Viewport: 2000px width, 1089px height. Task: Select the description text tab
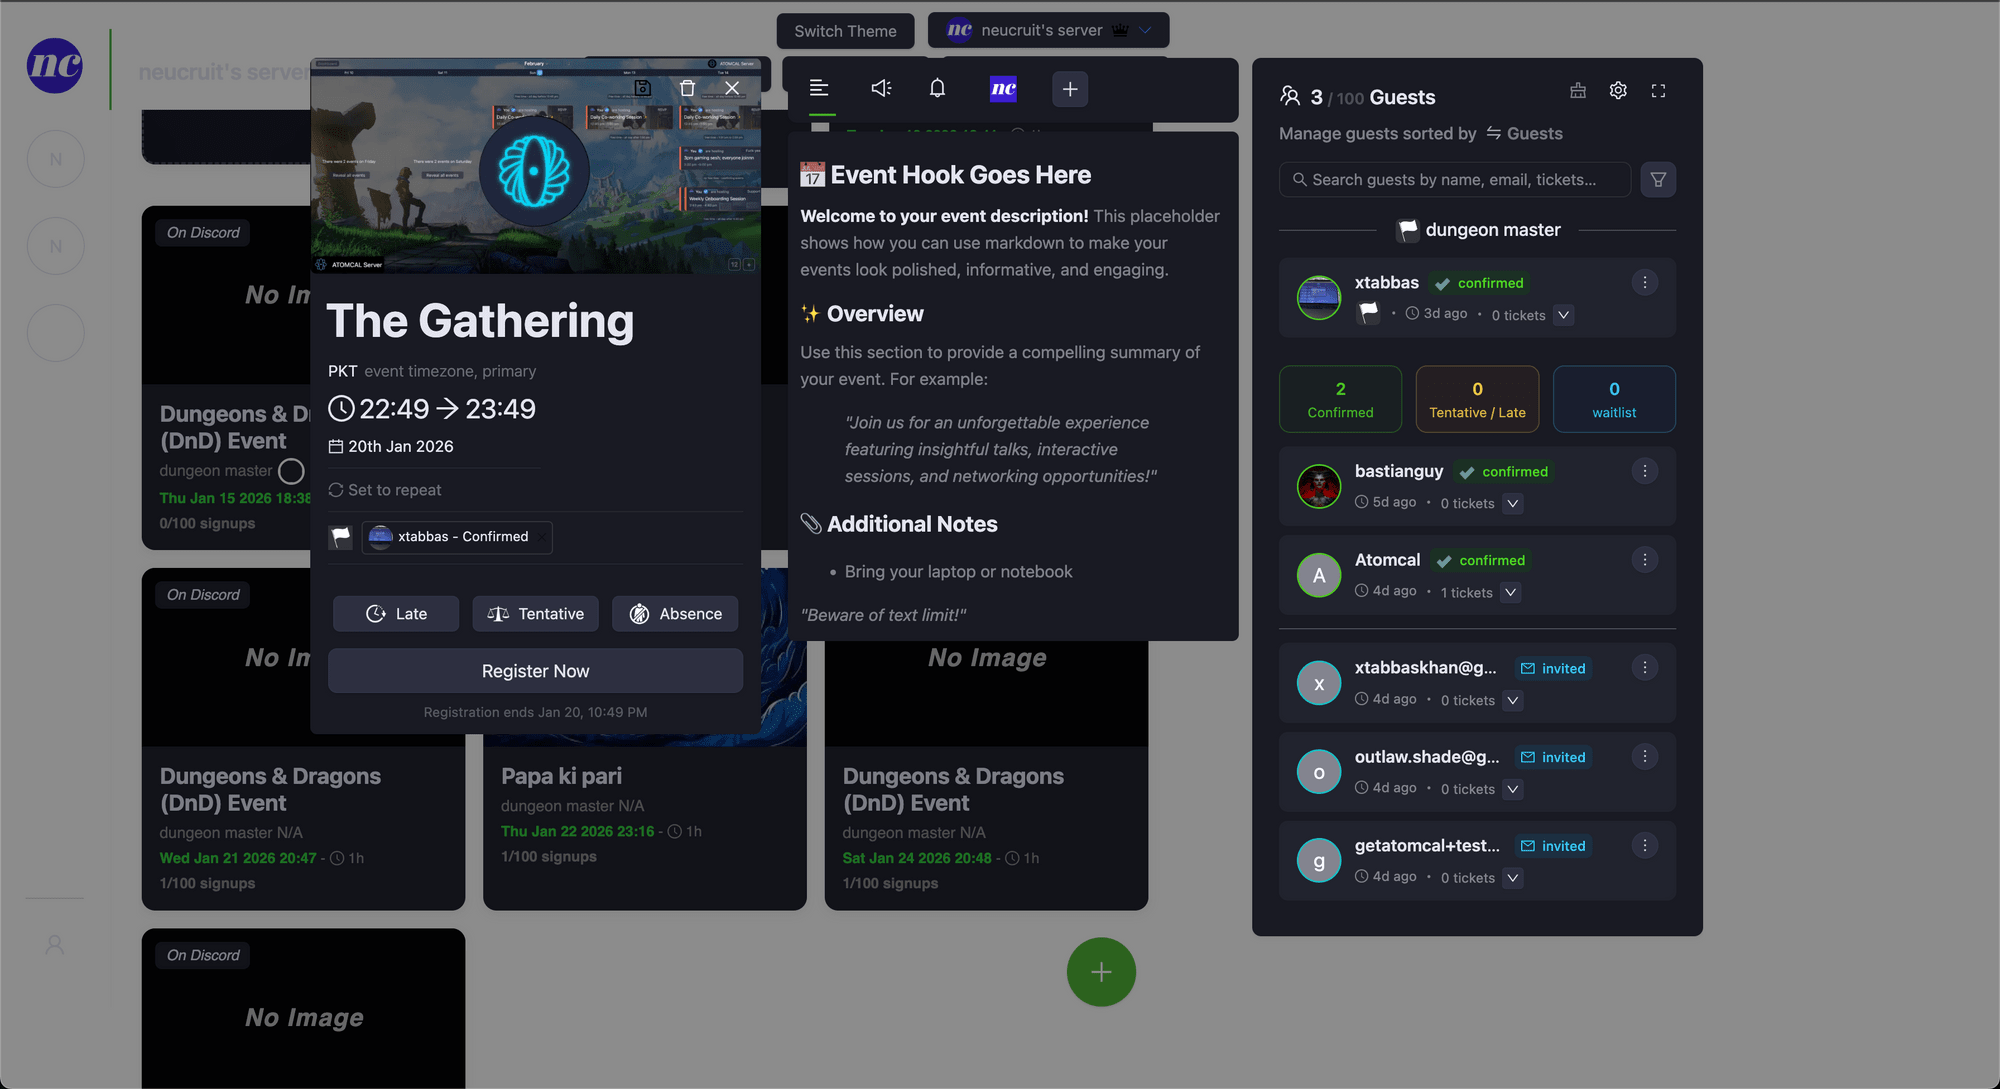(819, 88)
